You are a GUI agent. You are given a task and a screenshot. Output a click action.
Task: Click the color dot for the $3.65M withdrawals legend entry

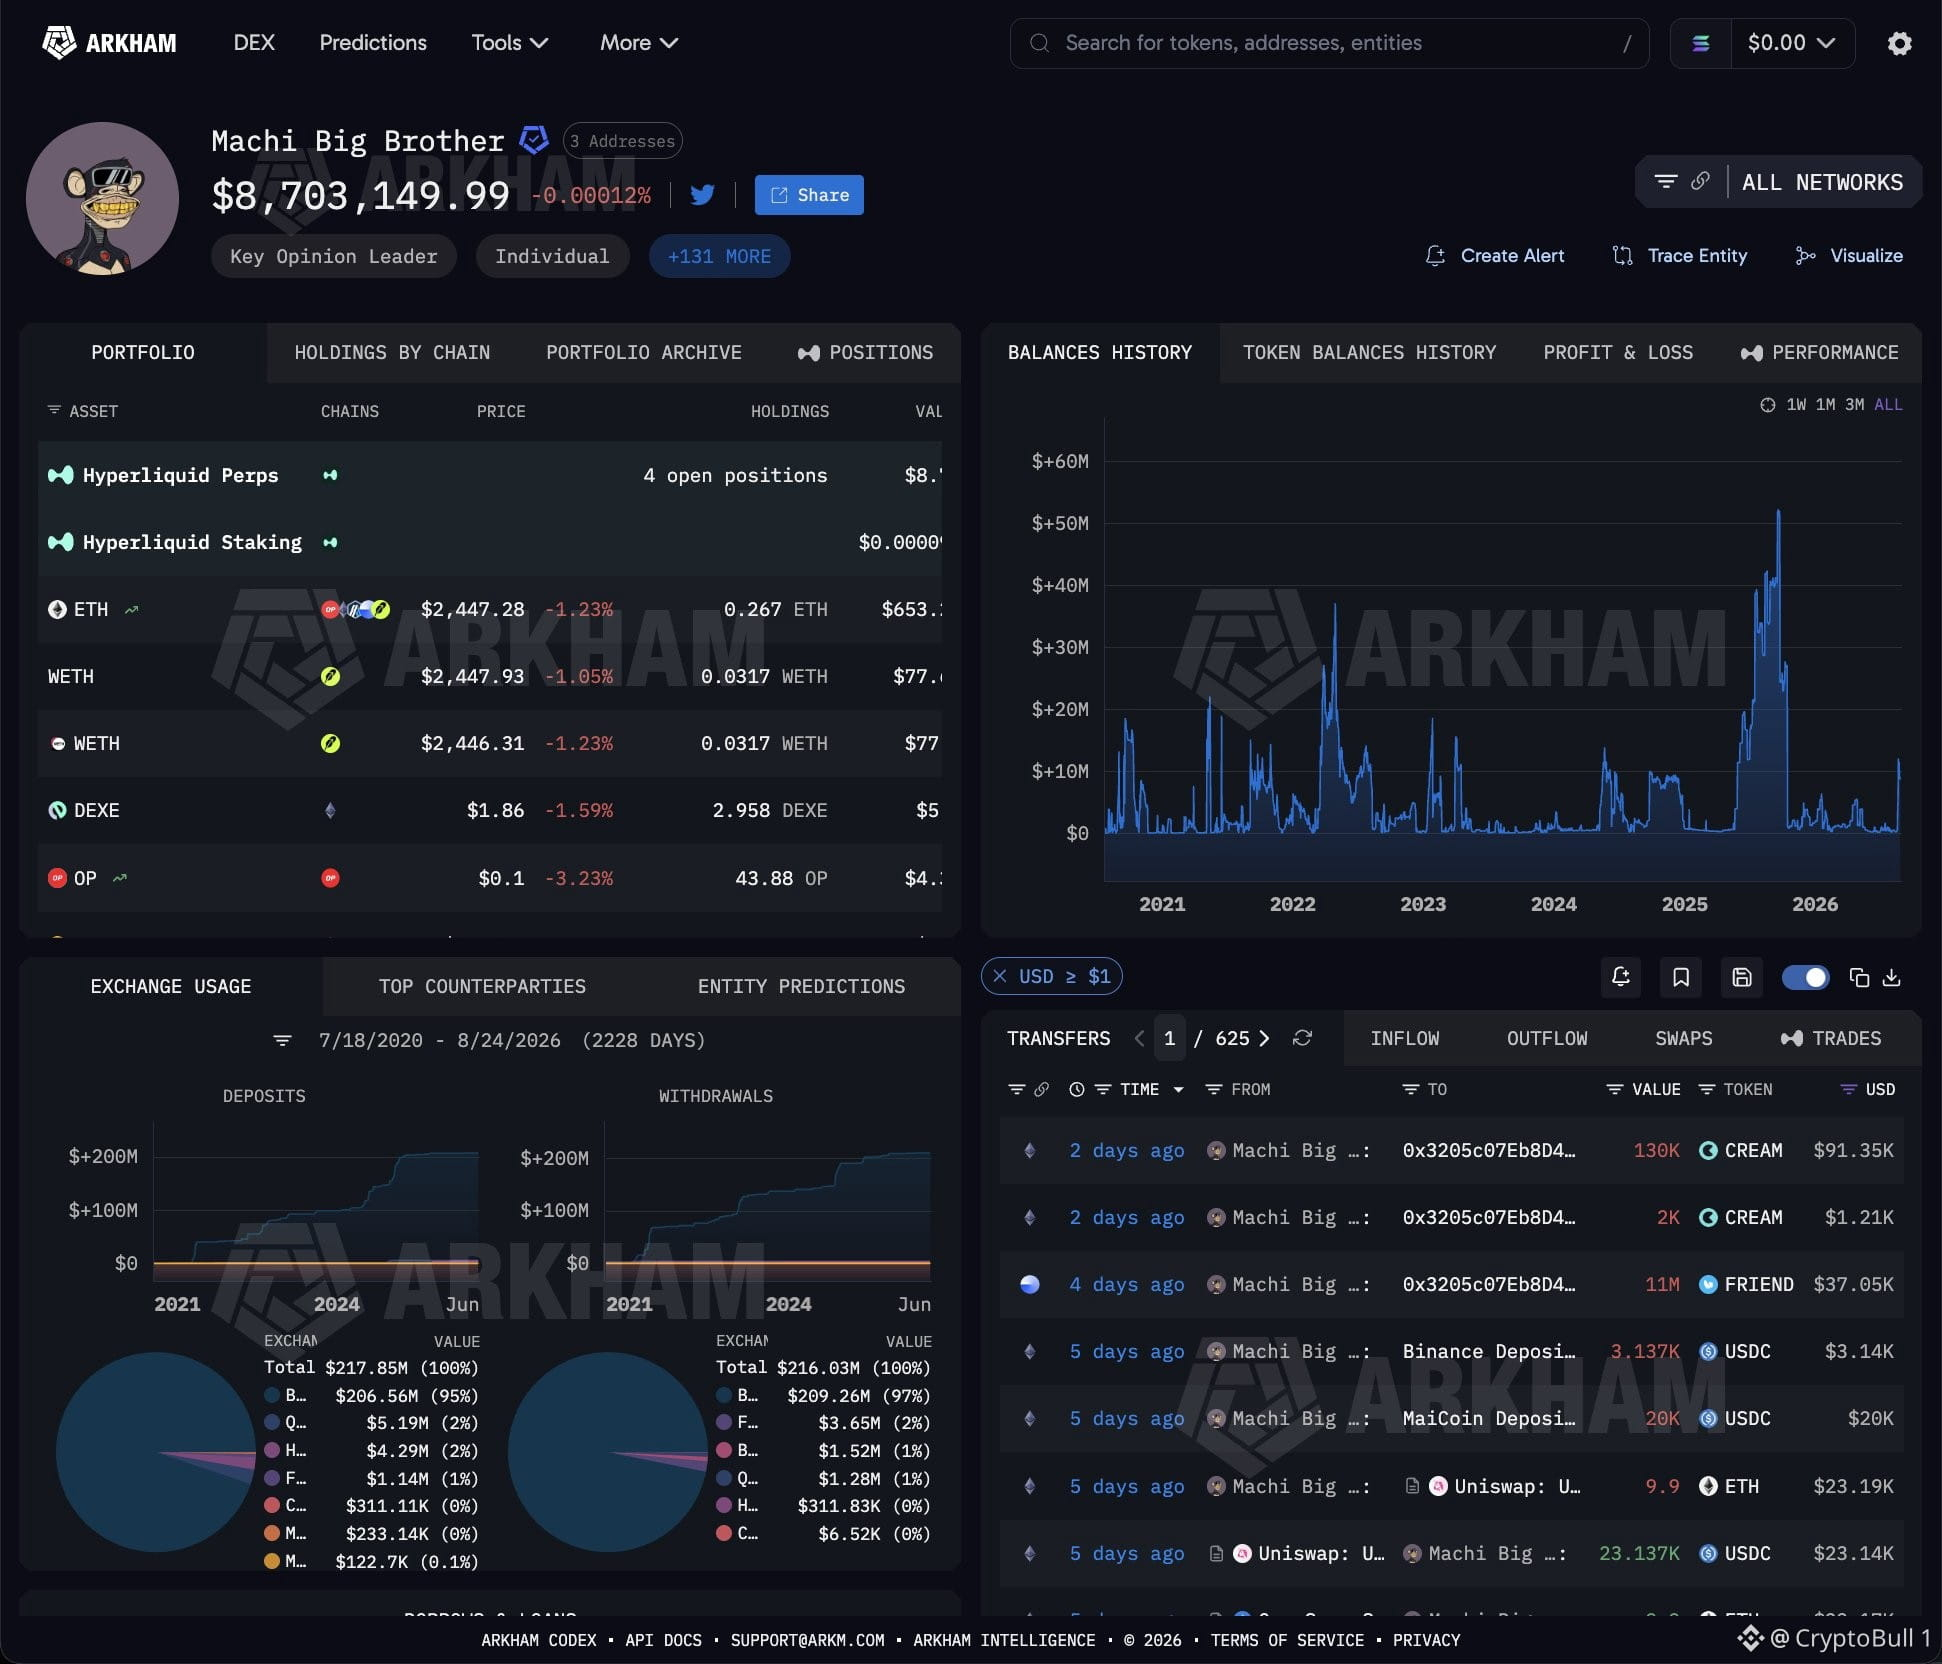(724, 1423)
